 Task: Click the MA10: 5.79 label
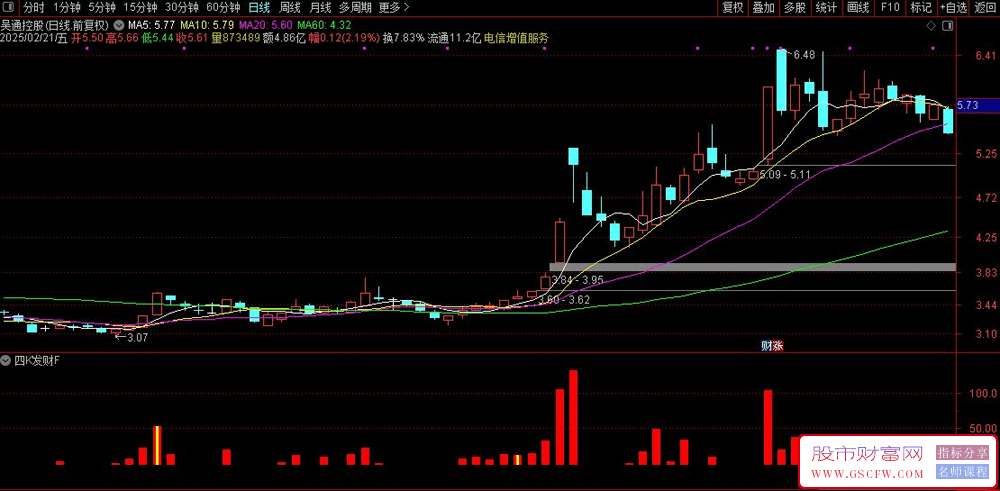coord(207,26)
